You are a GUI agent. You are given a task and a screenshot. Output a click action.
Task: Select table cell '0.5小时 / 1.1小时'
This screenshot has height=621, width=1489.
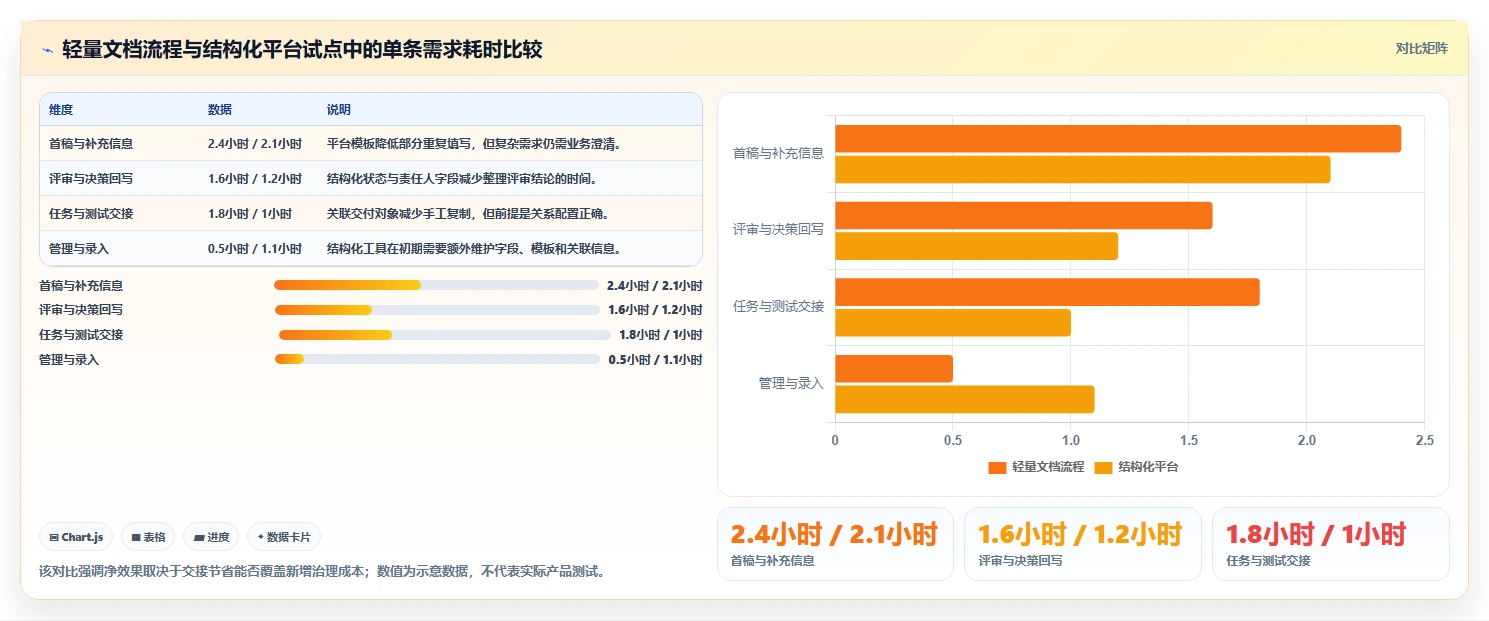(255, 249)
